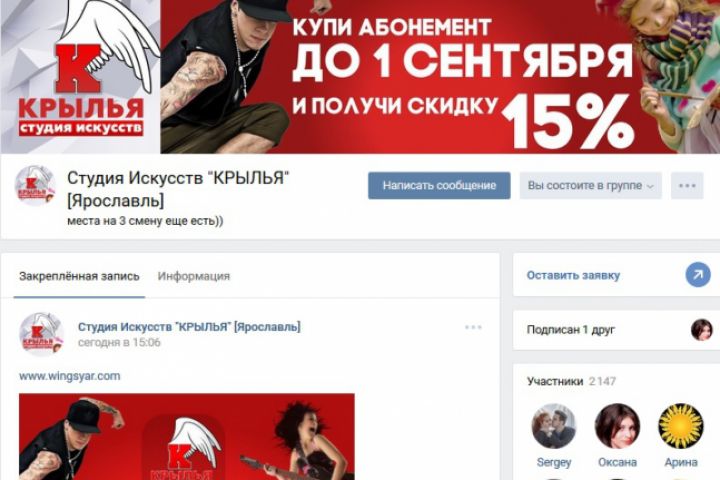This screenshot has height=480, width=720.
Task: Click the 15% discount cover banner
Action: point(360,77)
